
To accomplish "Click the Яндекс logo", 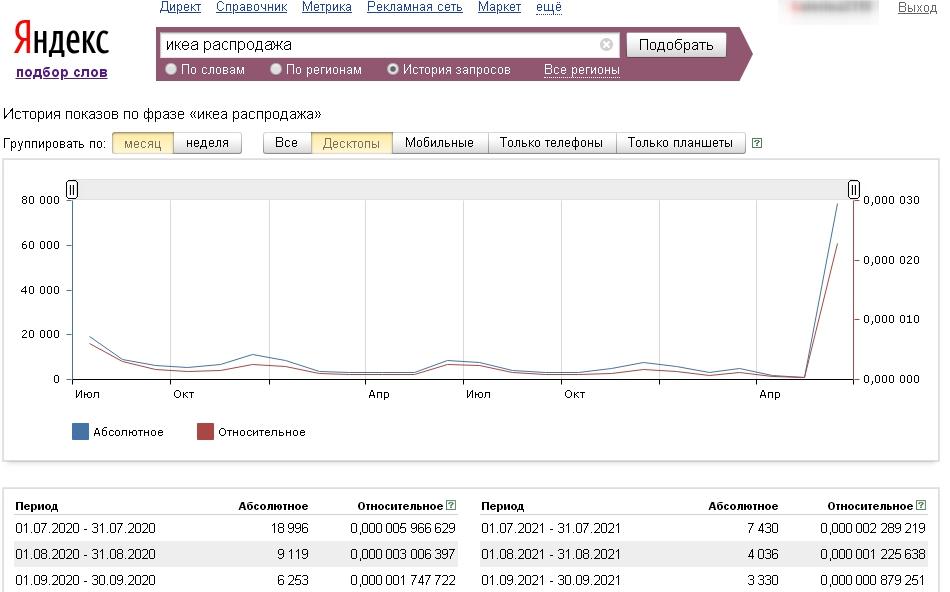I will [x=61, y=40].
